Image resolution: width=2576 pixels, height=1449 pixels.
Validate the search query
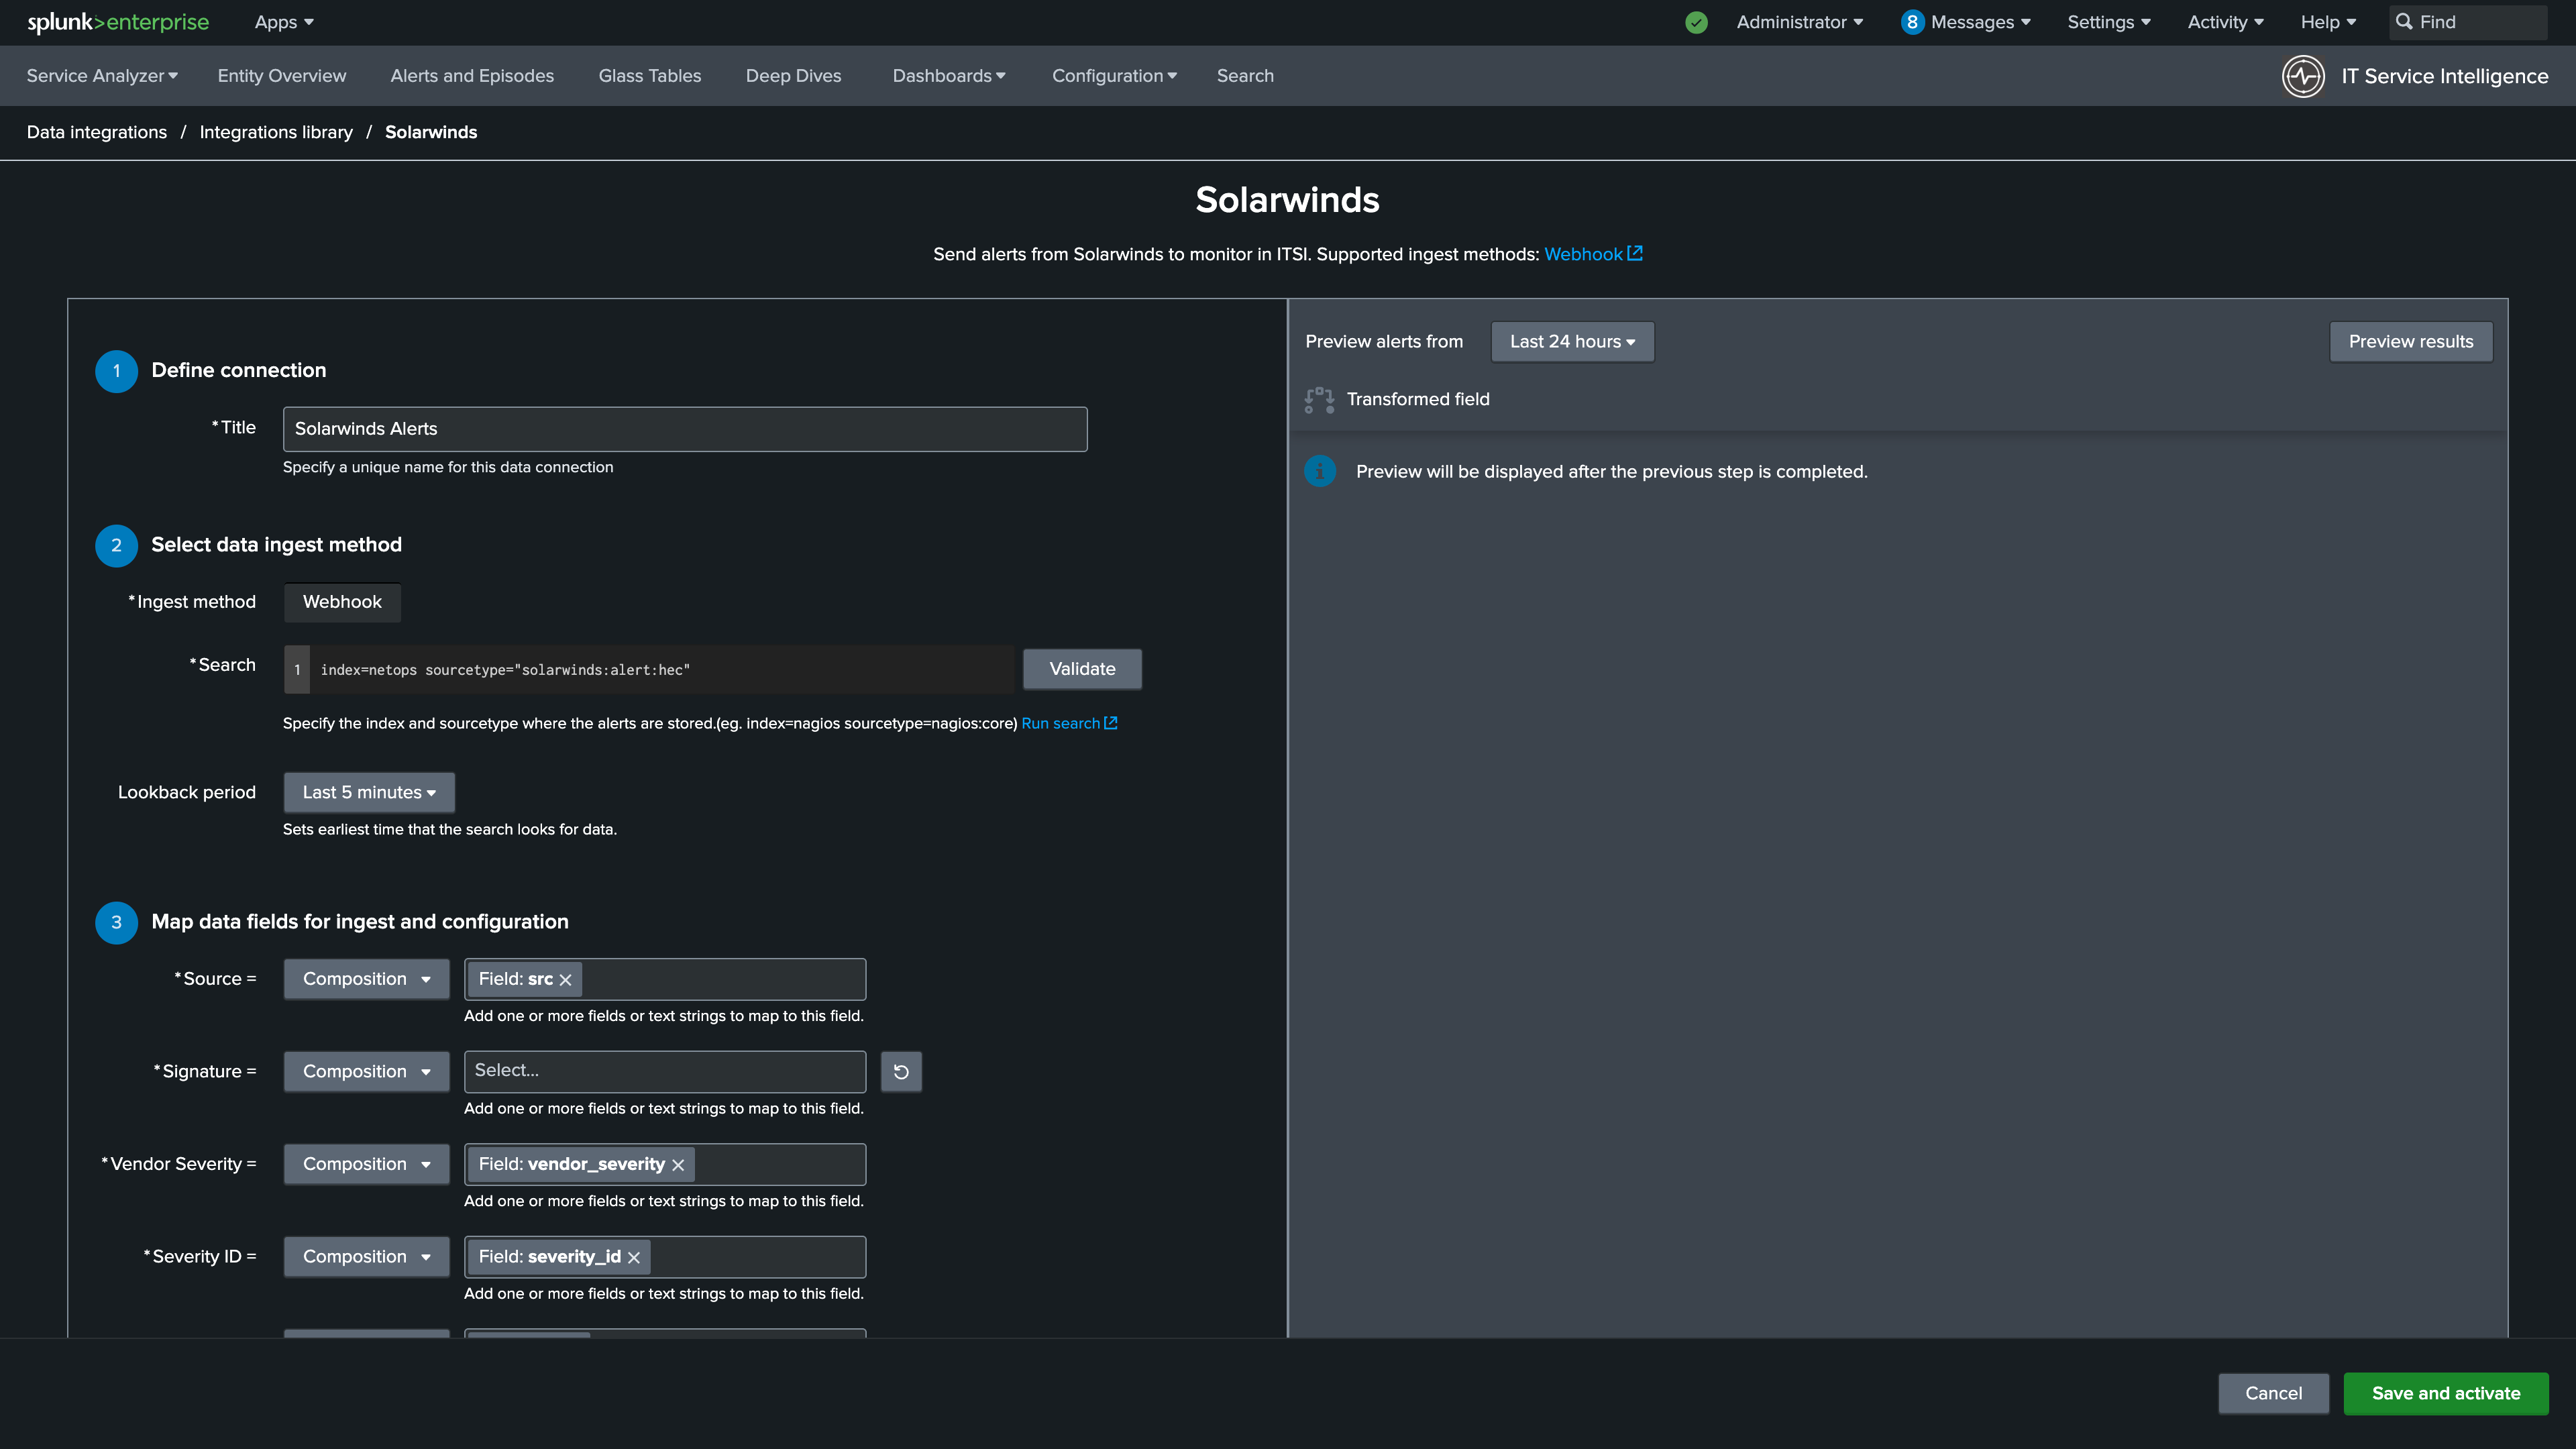pos(1082,669)
